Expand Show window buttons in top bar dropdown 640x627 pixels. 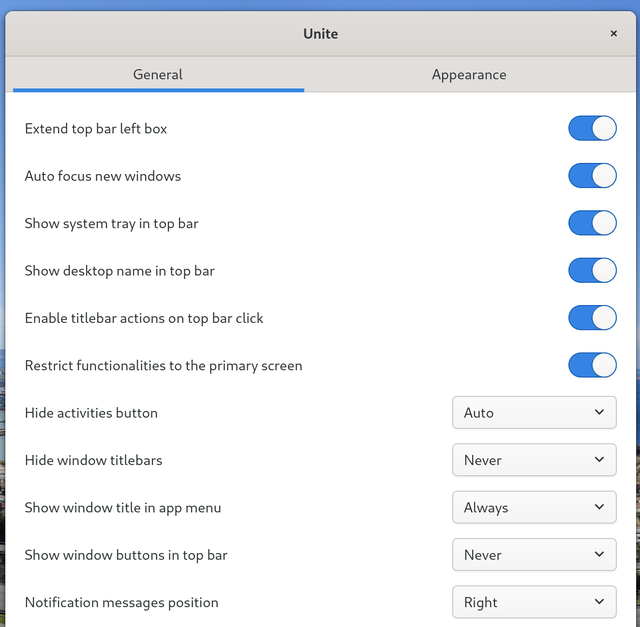coord(534,555)
